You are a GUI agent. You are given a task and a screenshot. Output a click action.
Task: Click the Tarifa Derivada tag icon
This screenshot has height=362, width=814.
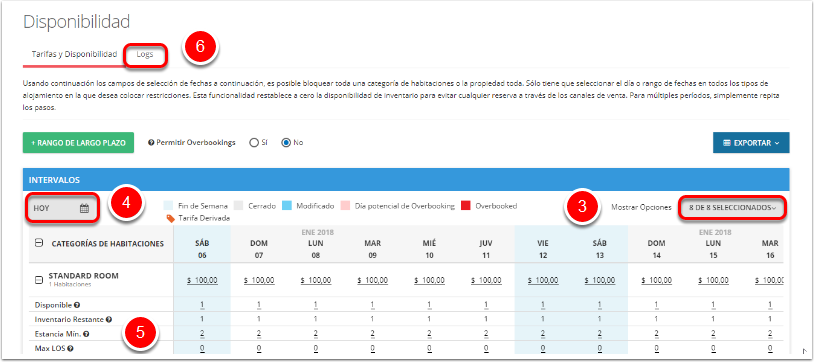[x=171, y=219]
